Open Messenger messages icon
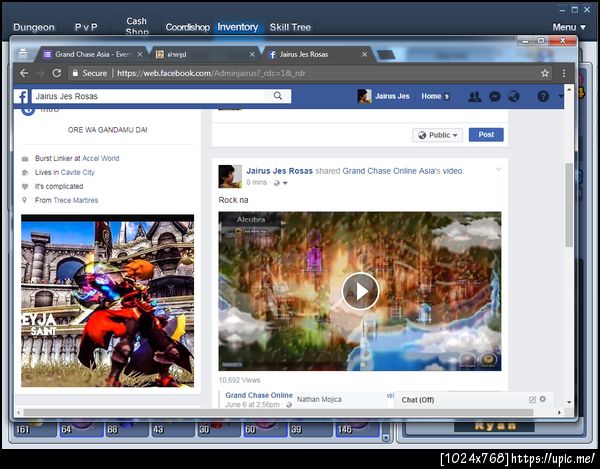Viewport: 600px width, 469px height. [x=494, y=96]
